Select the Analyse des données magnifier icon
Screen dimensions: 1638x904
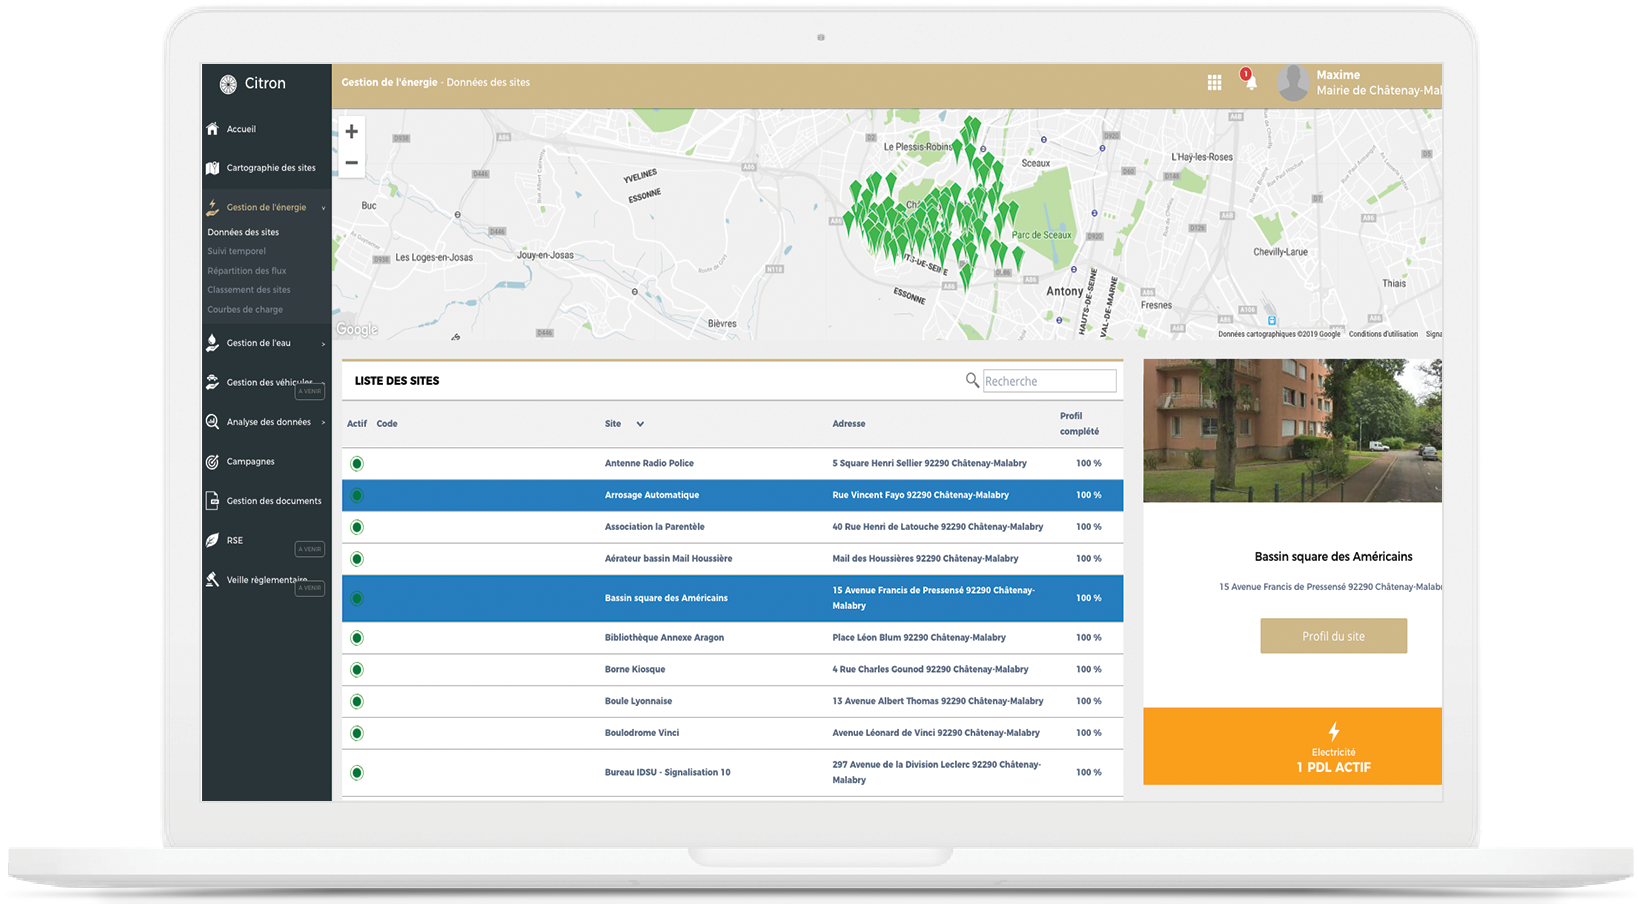(212, 422)
